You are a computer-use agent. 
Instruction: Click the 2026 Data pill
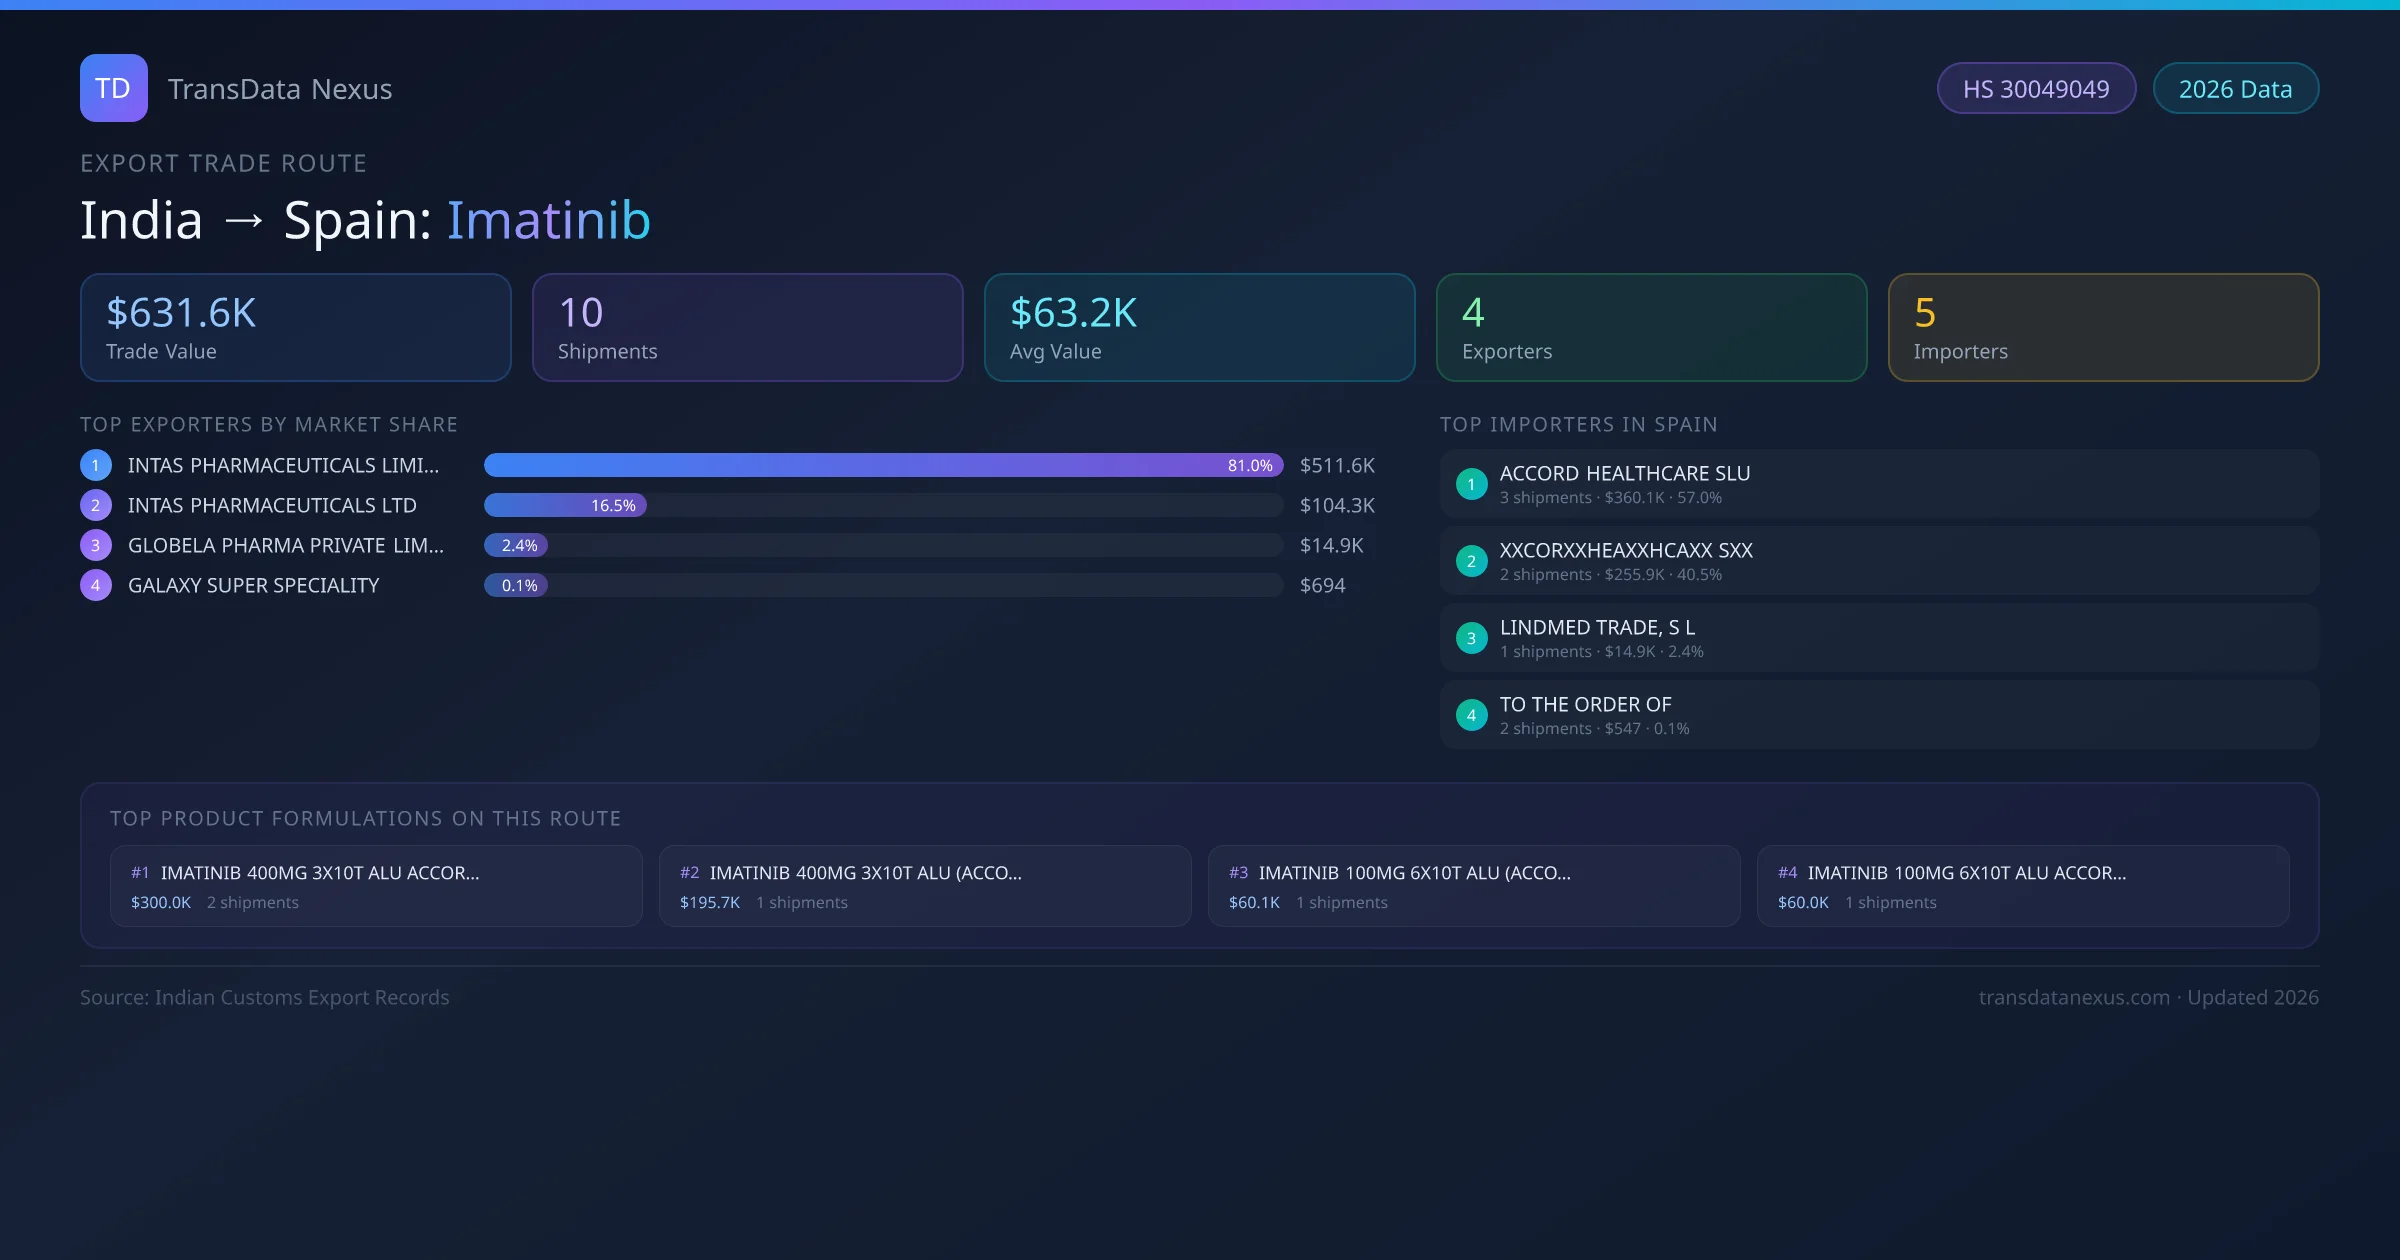(x=2235, y=89)
